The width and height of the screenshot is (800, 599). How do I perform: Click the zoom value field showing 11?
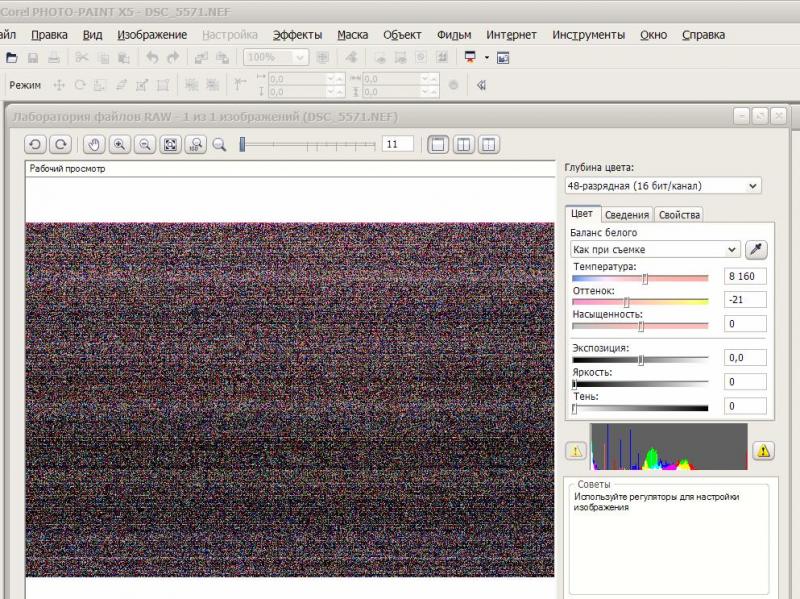pyautogui.click(x=397, y=145)
